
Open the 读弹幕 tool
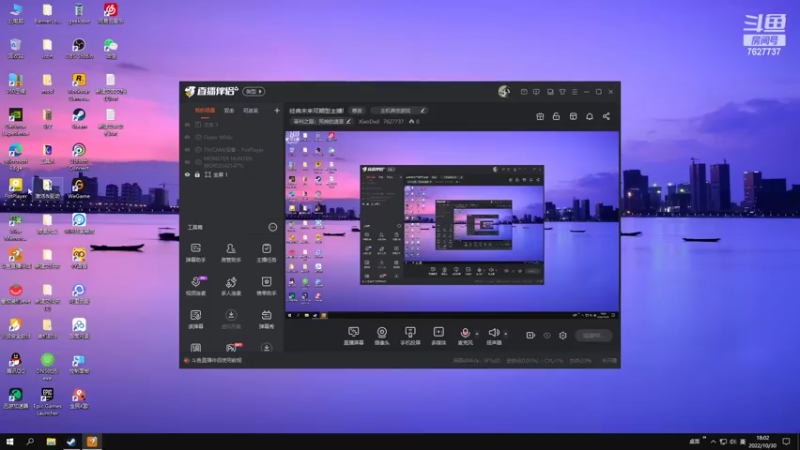click(195, 319)
